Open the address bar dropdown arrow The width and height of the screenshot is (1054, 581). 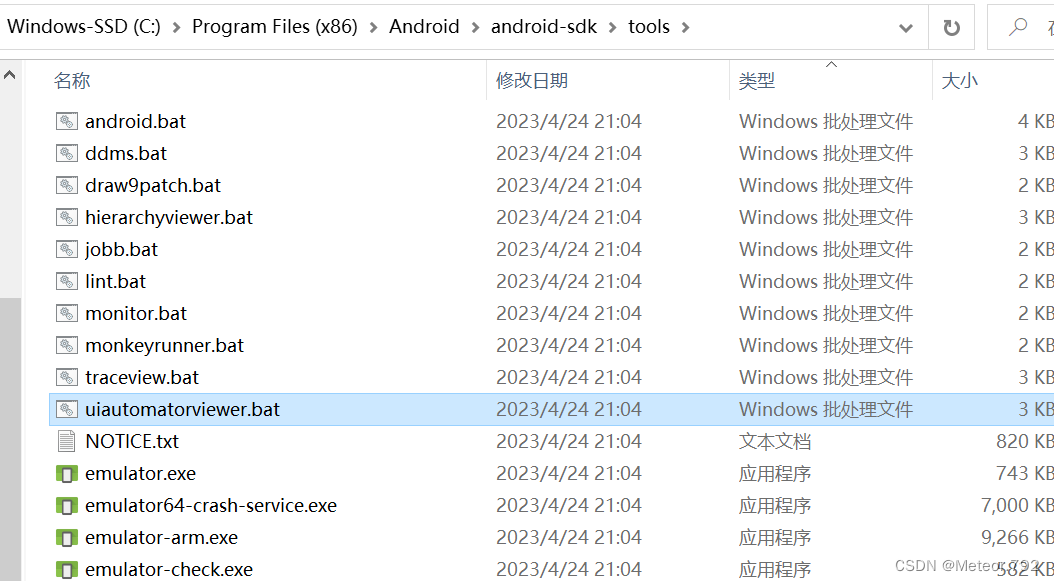pos(905,26)
